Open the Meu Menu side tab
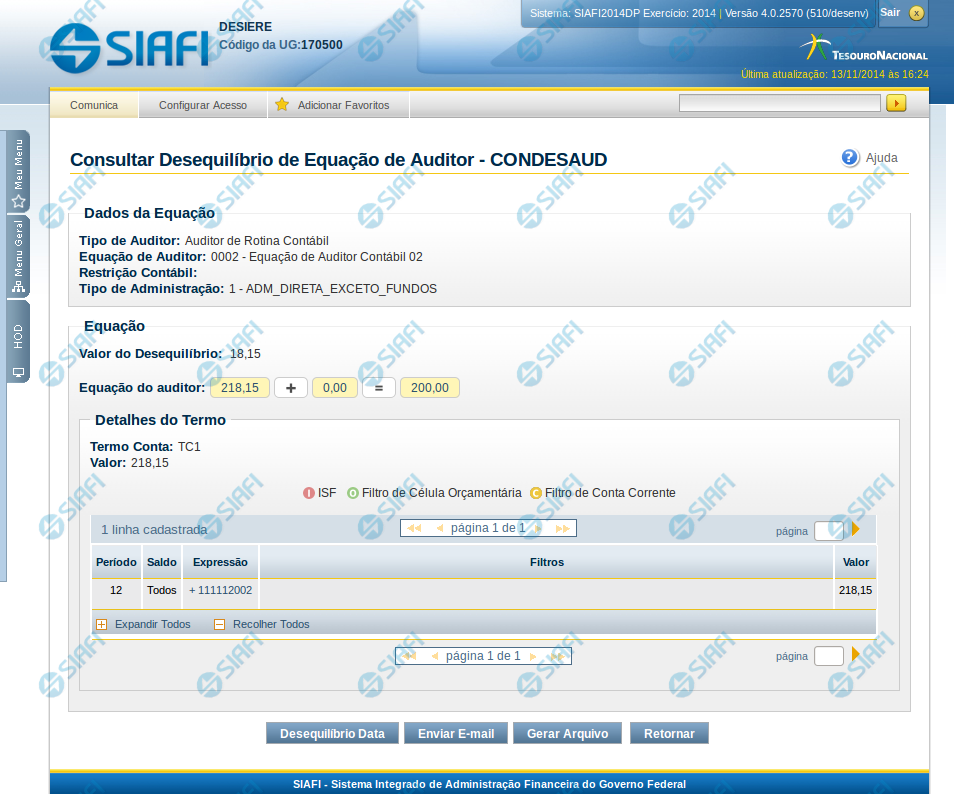Viewport: 954px width, 794px height. [x=18, y=171]
